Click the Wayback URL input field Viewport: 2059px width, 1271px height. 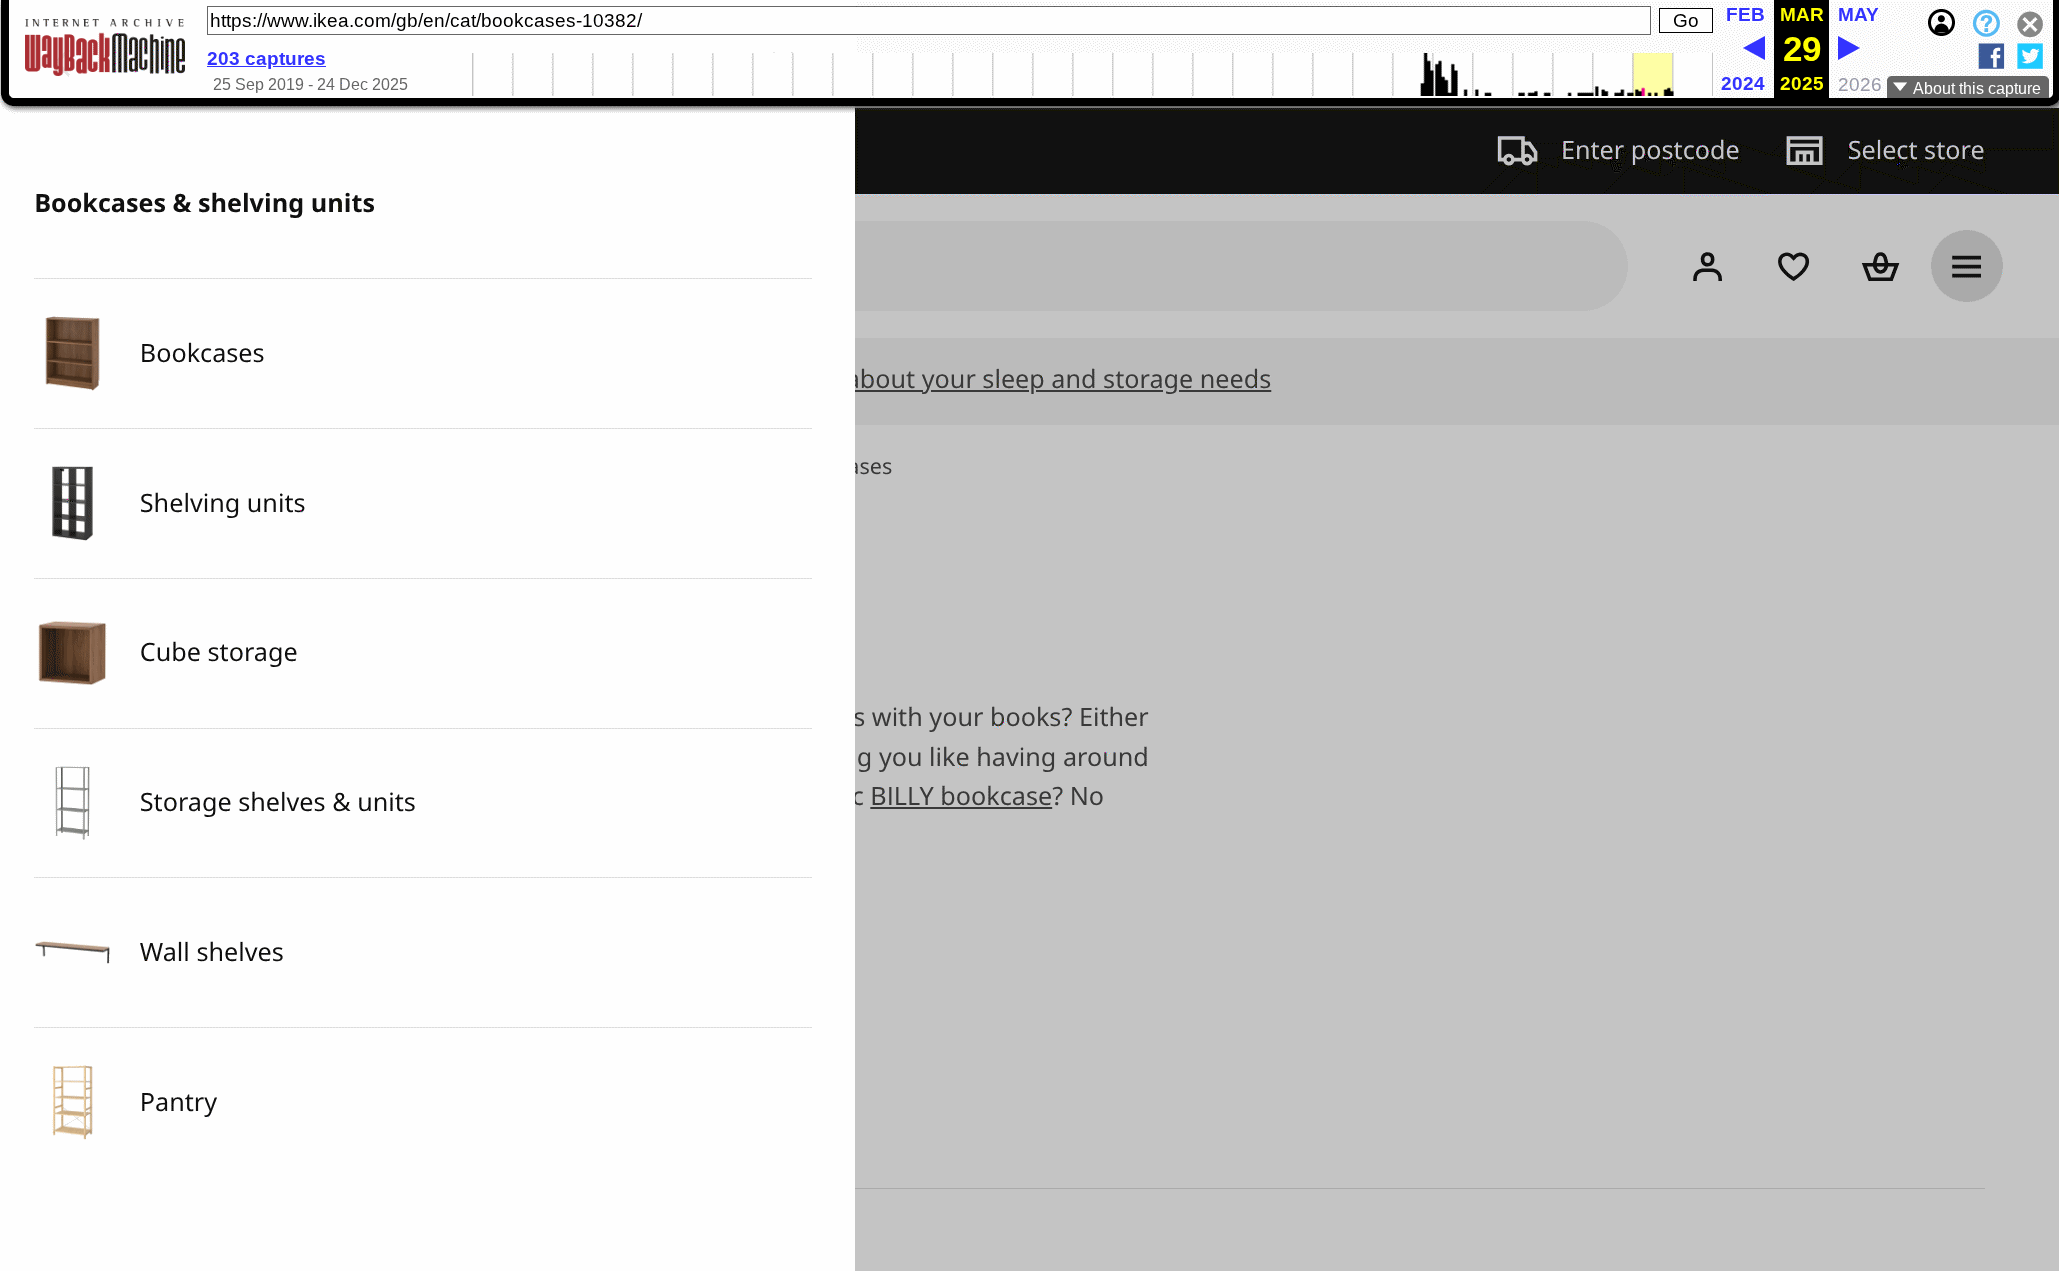pos(927,21)
